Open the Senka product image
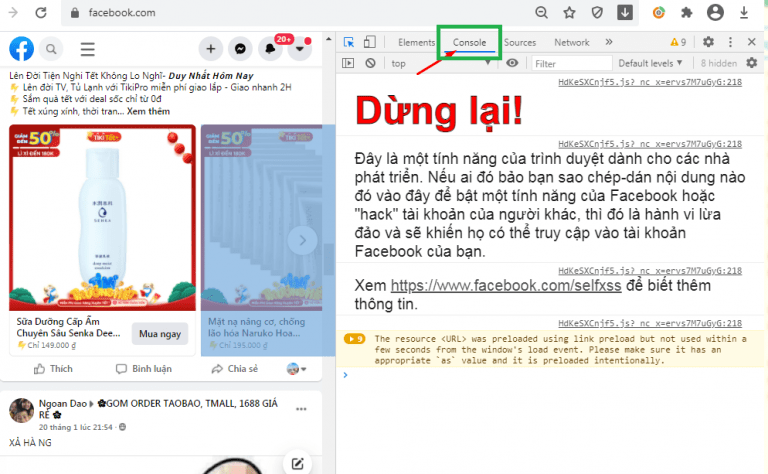The width and height of the screenshot is (768, 474). point(102,218)
